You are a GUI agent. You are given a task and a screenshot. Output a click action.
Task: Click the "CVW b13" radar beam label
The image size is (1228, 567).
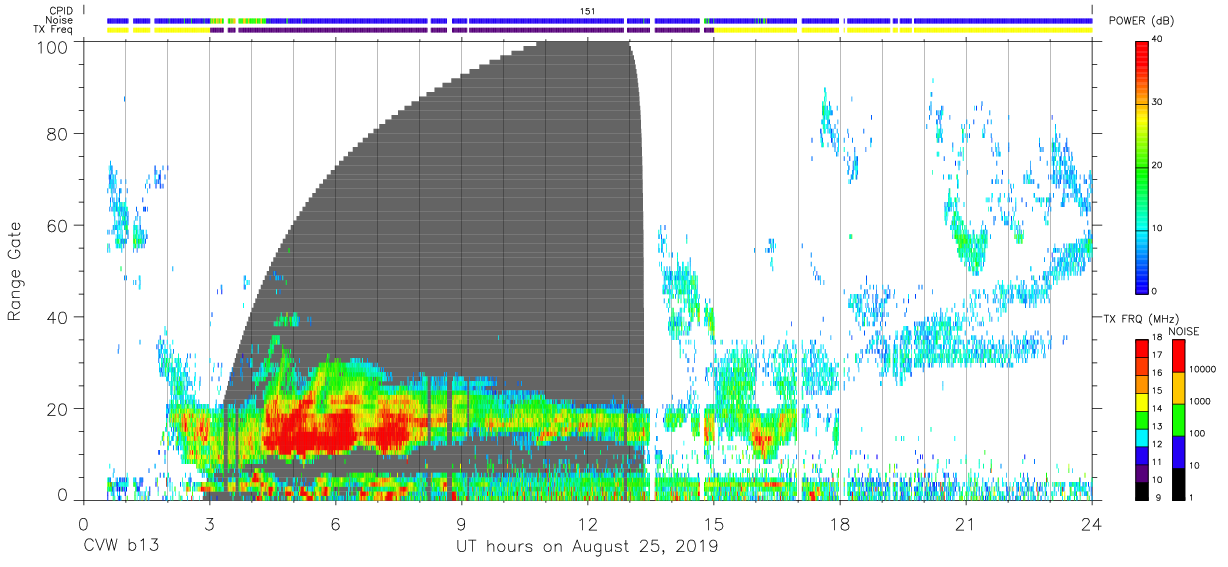pyautogui.click(x=121, y=547)
